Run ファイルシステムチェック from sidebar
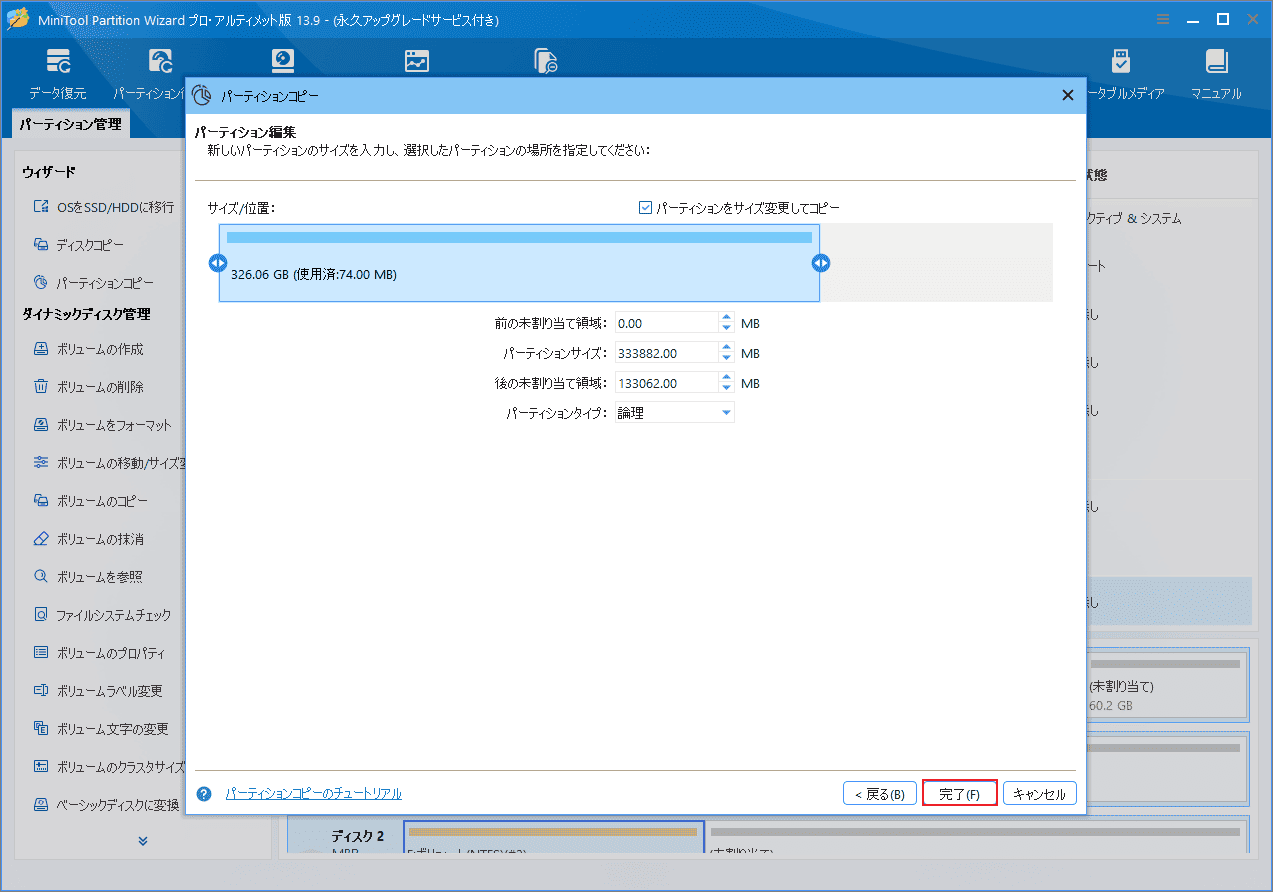The width and height of the screenshot is (1273, 892). [102, 615]
